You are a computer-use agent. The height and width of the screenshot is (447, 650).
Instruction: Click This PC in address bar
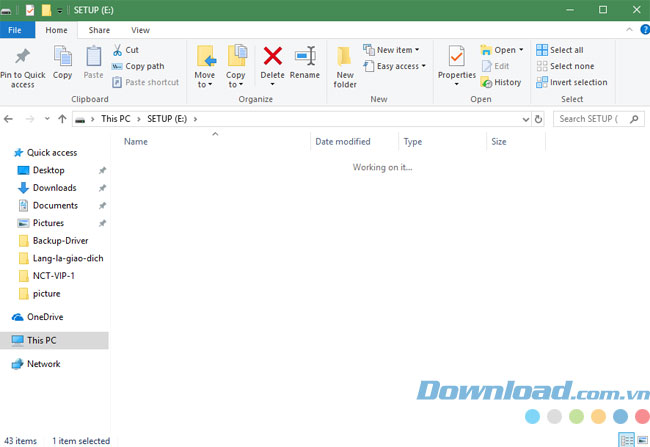[116, 119]
